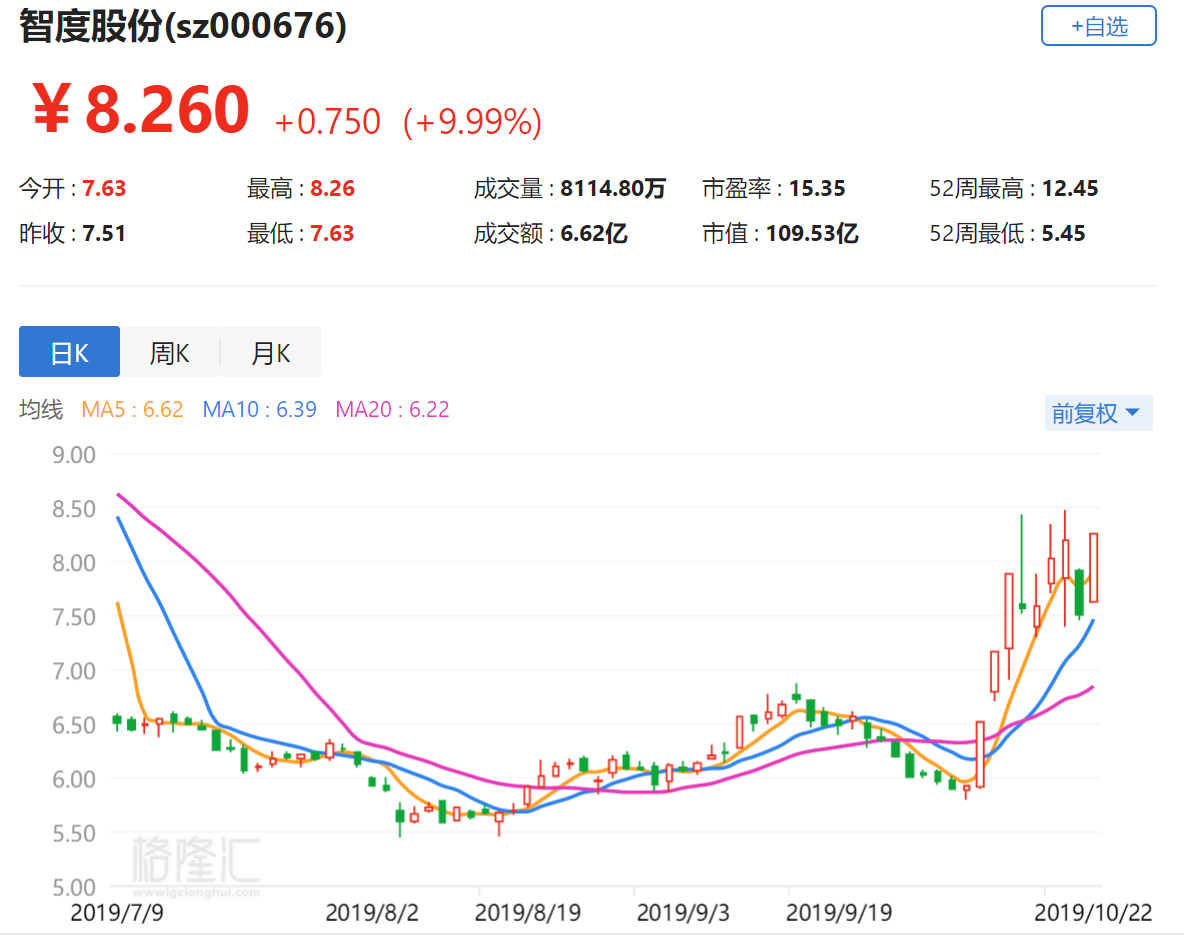
Task: Click the change percent (+9.99%)
Action: pos(473,122)
